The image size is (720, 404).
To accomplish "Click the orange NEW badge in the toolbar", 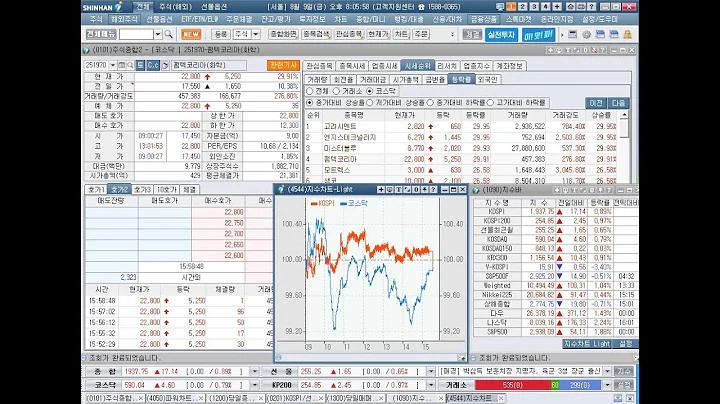I will (x=191, y=34).
